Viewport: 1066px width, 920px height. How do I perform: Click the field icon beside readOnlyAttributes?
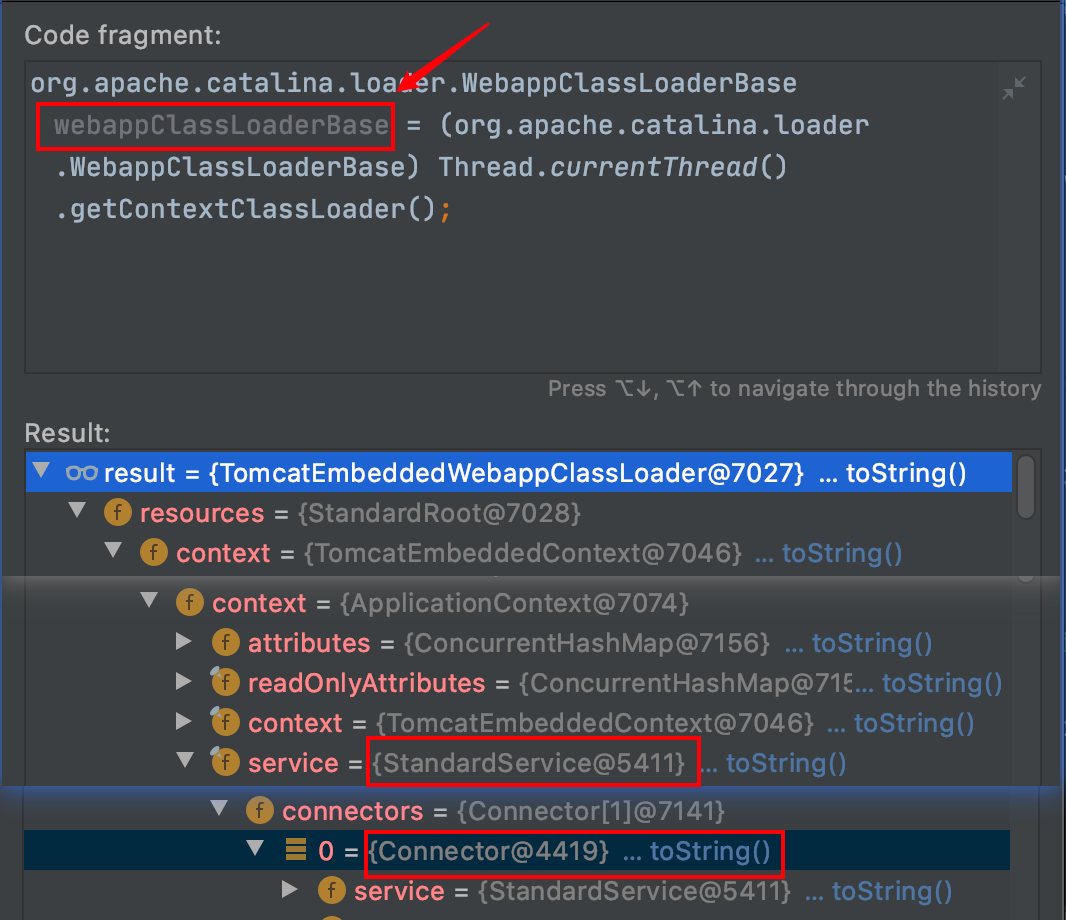click(225, 683)
